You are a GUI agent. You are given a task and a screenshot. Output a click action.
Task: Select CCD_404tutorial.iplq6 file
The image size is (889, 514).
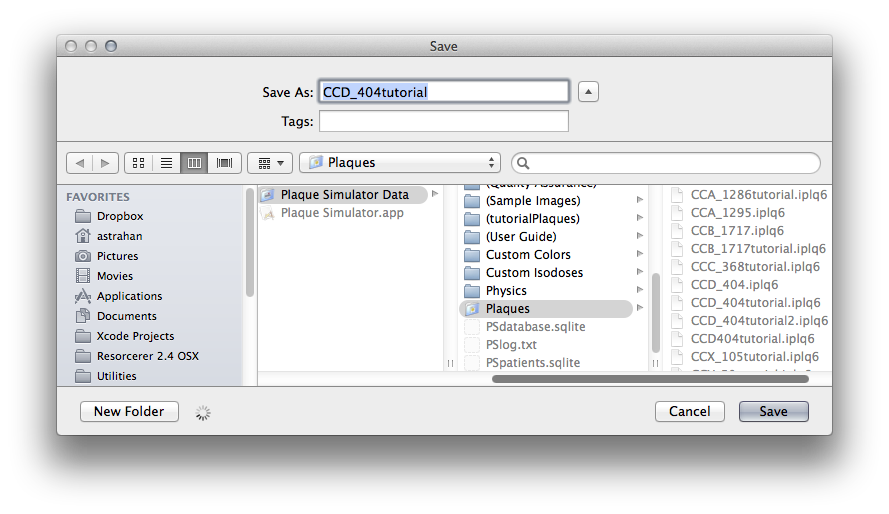[x=755, y=303]
